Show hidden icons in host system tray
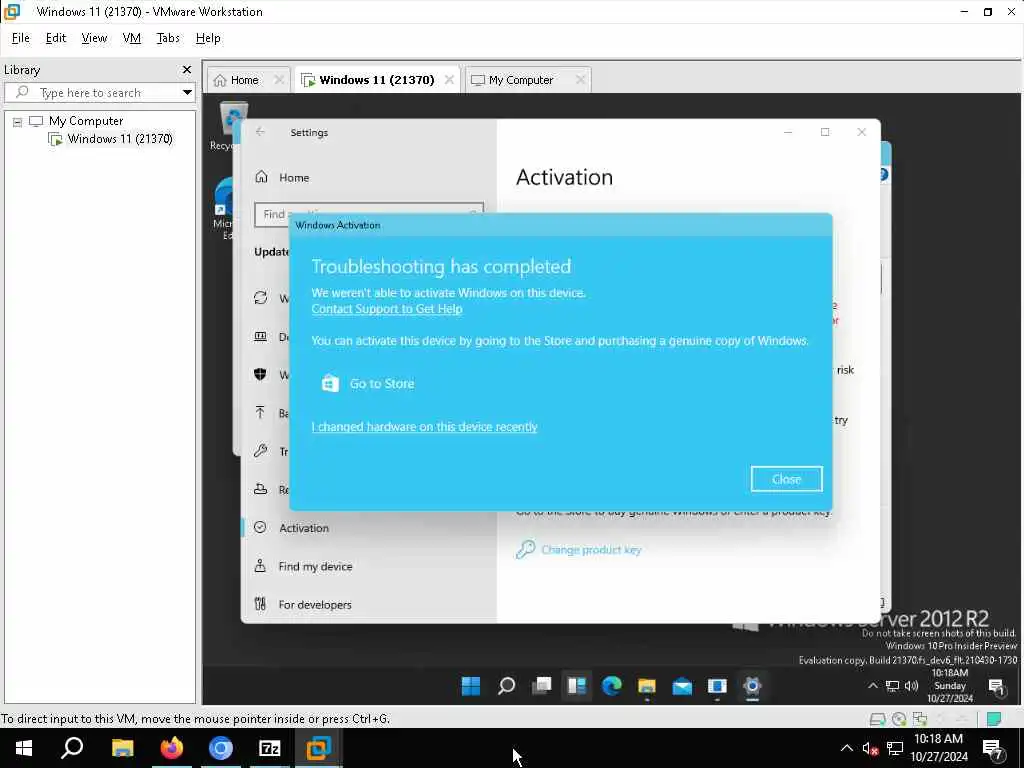This screenshot has width=1024, height=768. pos(846,748)
